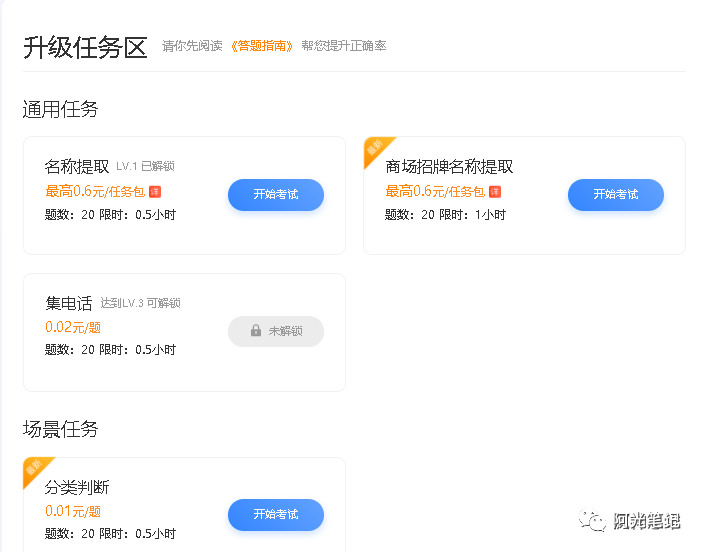The image size is (703, 552).
Task: Click the 场景任务 section heading
Action: 60,429
